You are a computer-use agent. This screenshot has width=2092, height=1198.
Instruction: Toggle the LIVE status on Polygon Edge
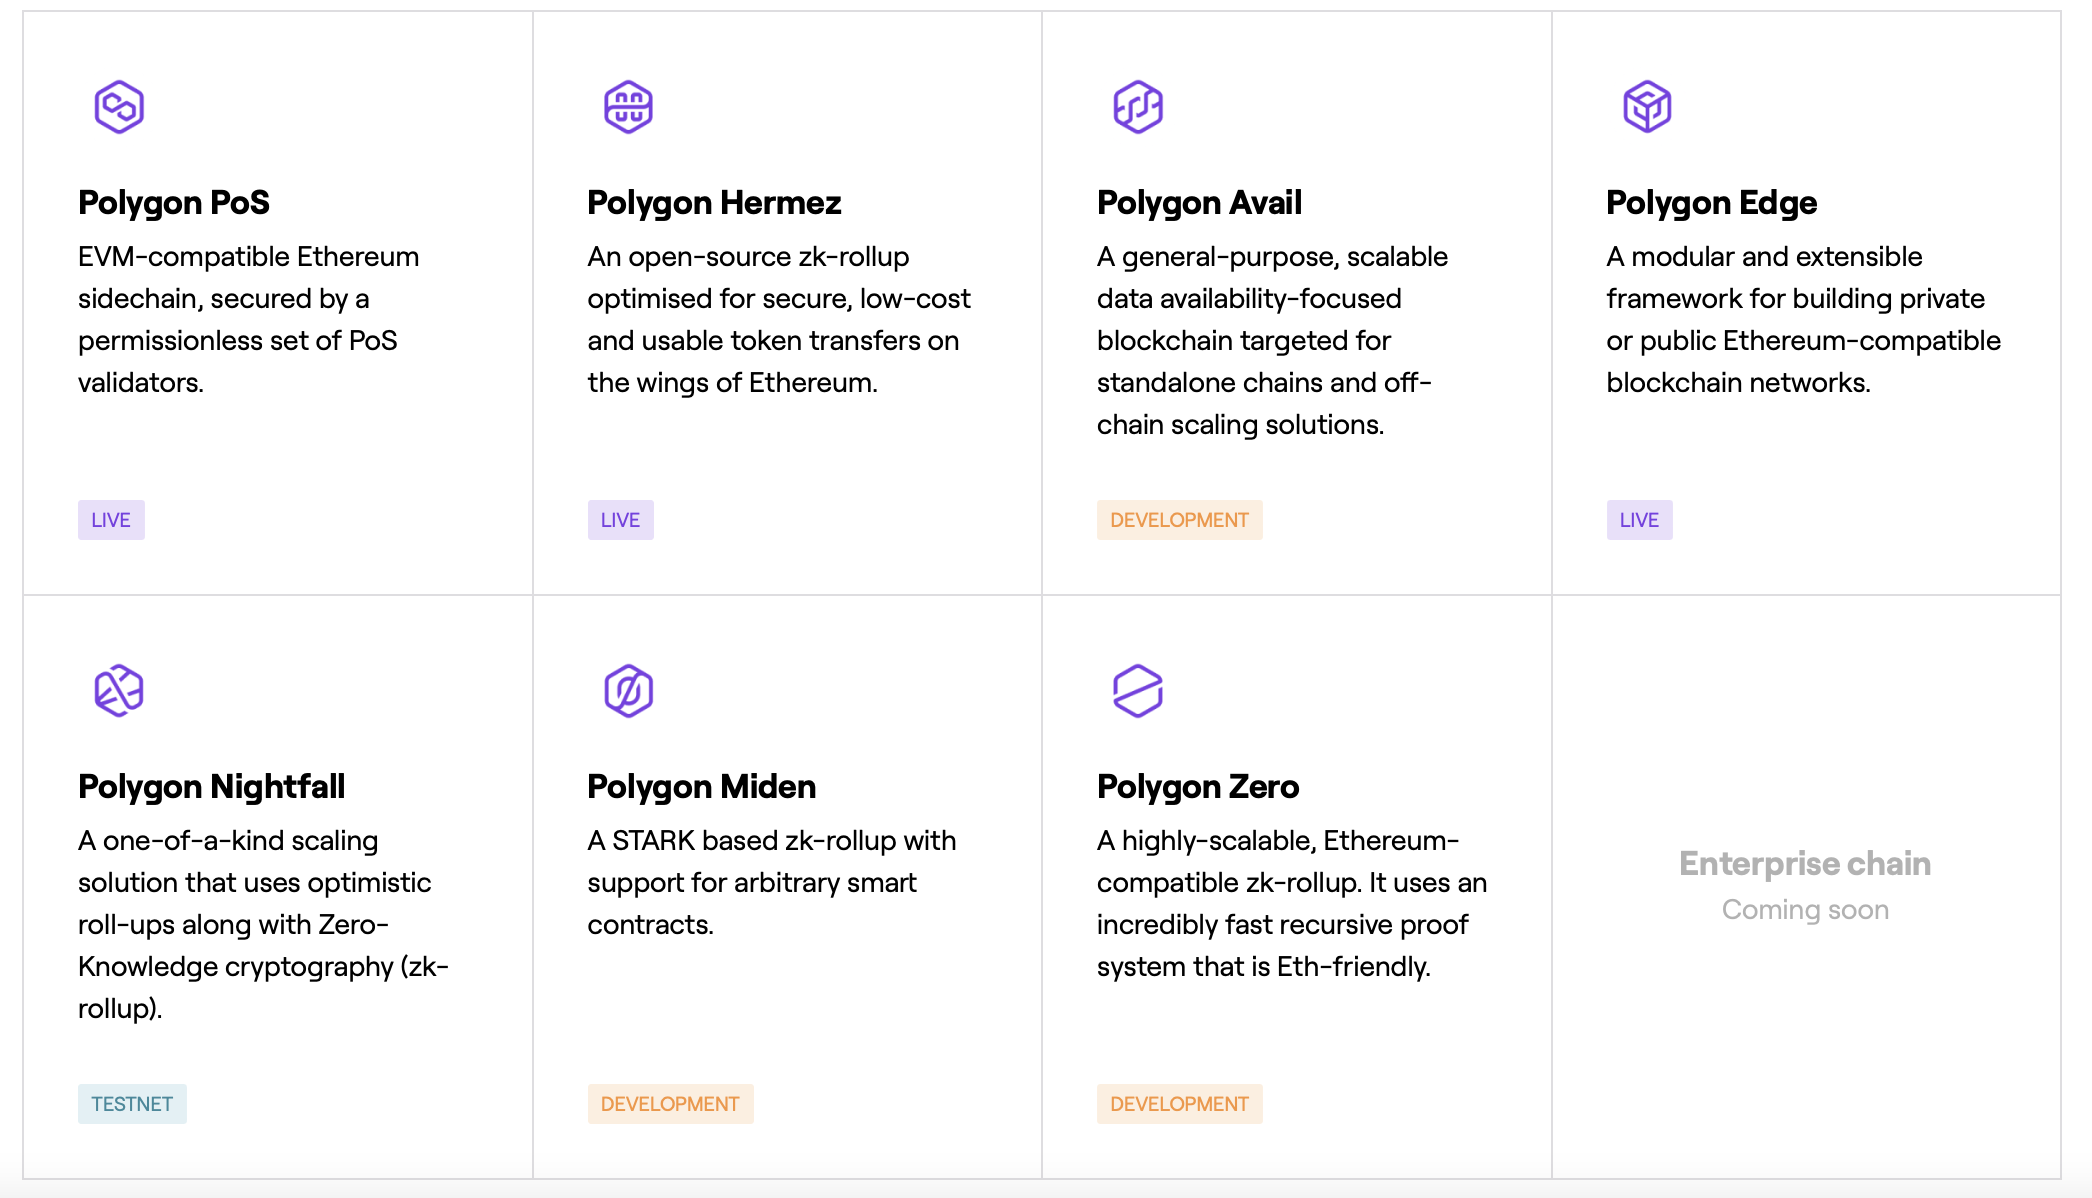1639,519
